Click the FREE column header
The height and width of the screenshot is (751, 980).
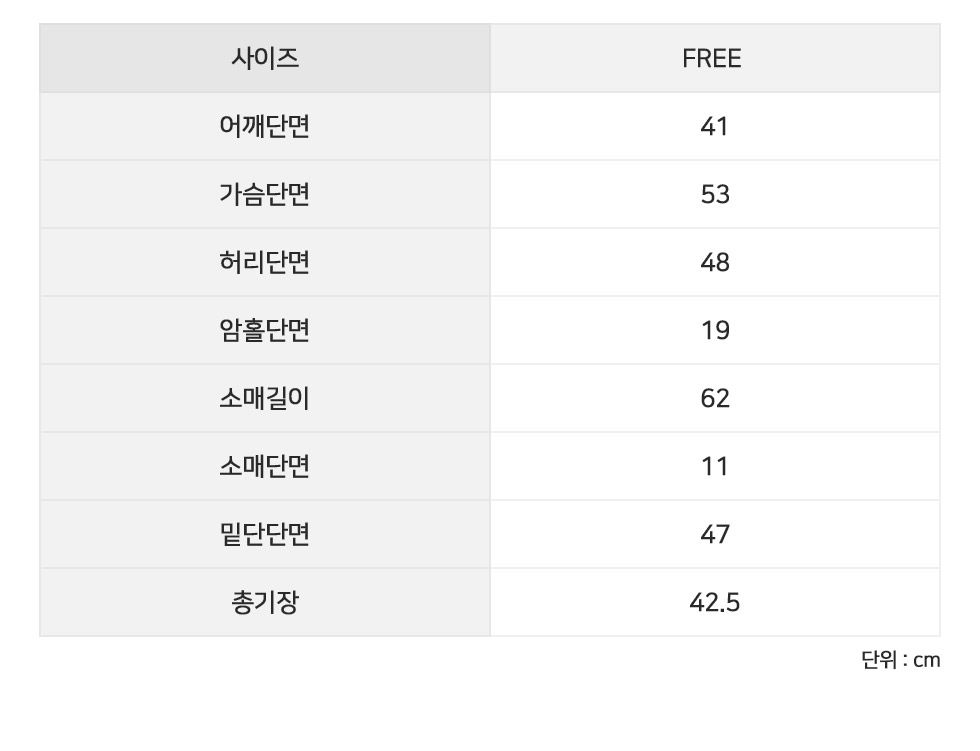(712, 58)
